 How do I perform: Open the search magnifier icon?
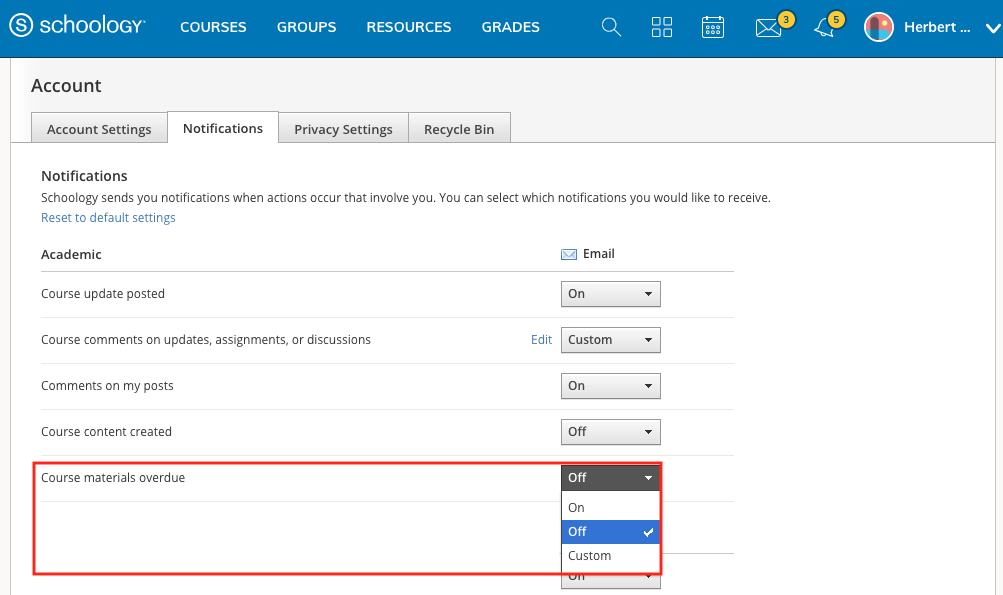point(611,27)
